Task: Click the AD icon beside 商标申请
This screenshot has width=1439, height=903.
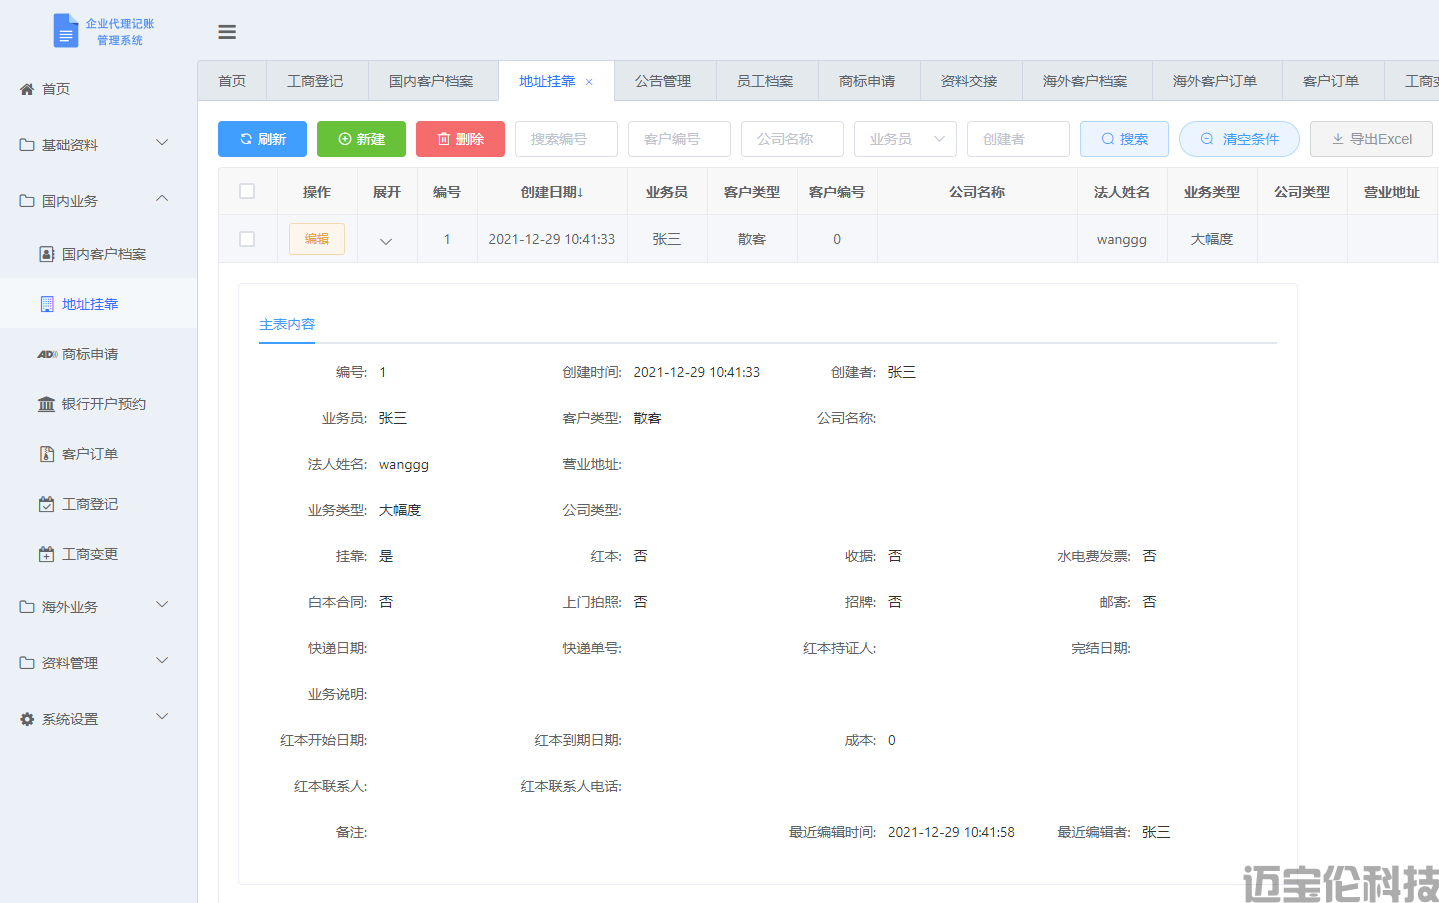Action: coord(47,354)
